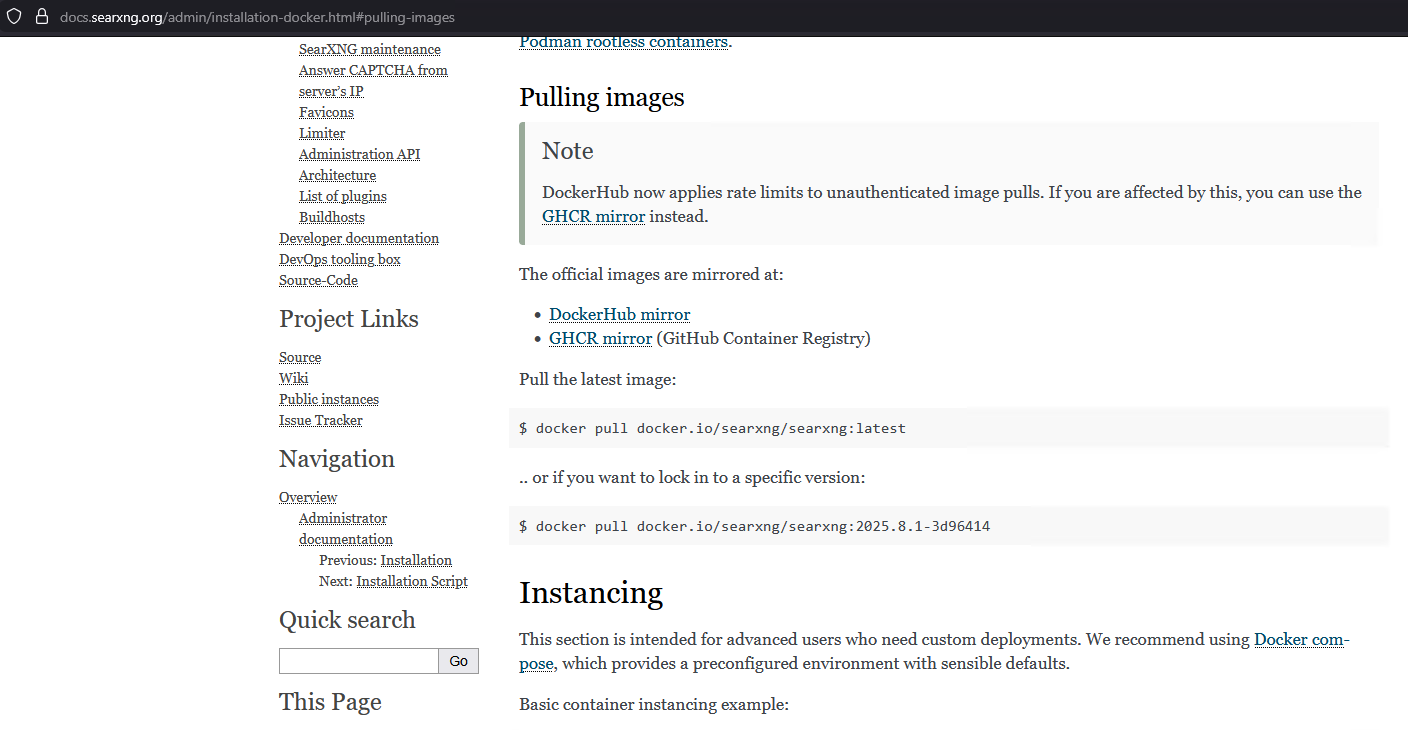Image resolution: width=1408 pixels, height=730 pixels.
Task: Open the Issue Tracker project link
Action: coord(320,420)
